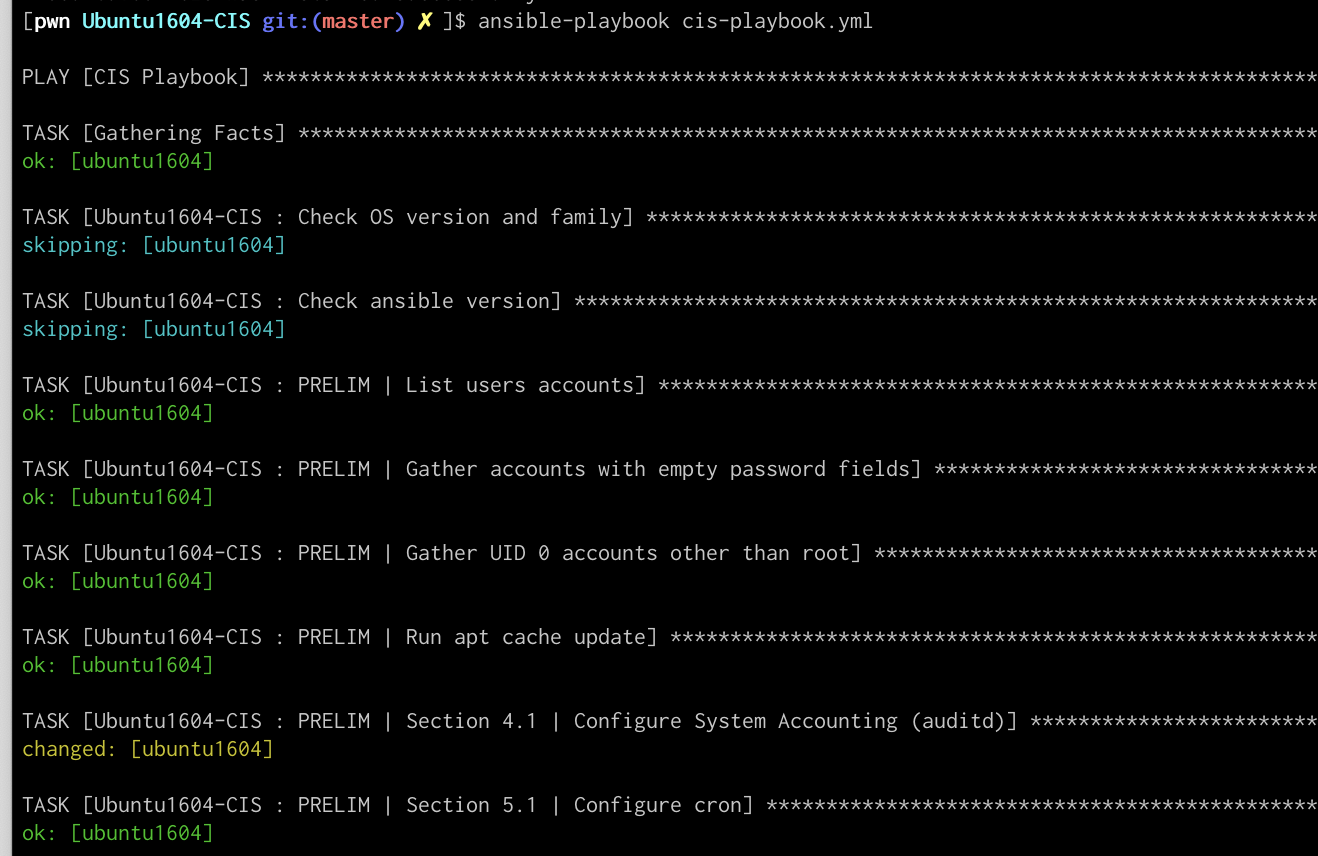Click the Run apt cache update task line

click(669, 637)
